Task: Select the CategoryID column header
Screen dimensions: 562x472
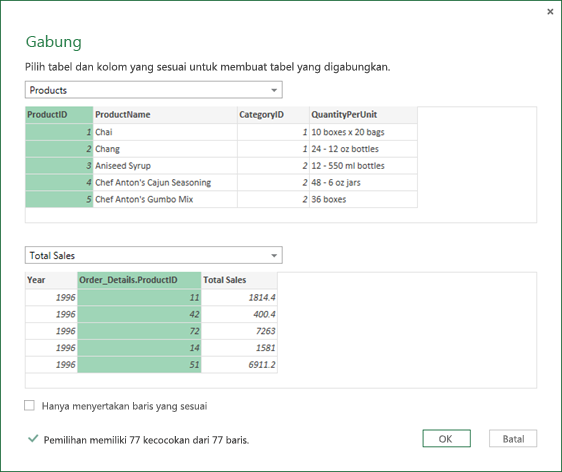Action: pos(273,115)
